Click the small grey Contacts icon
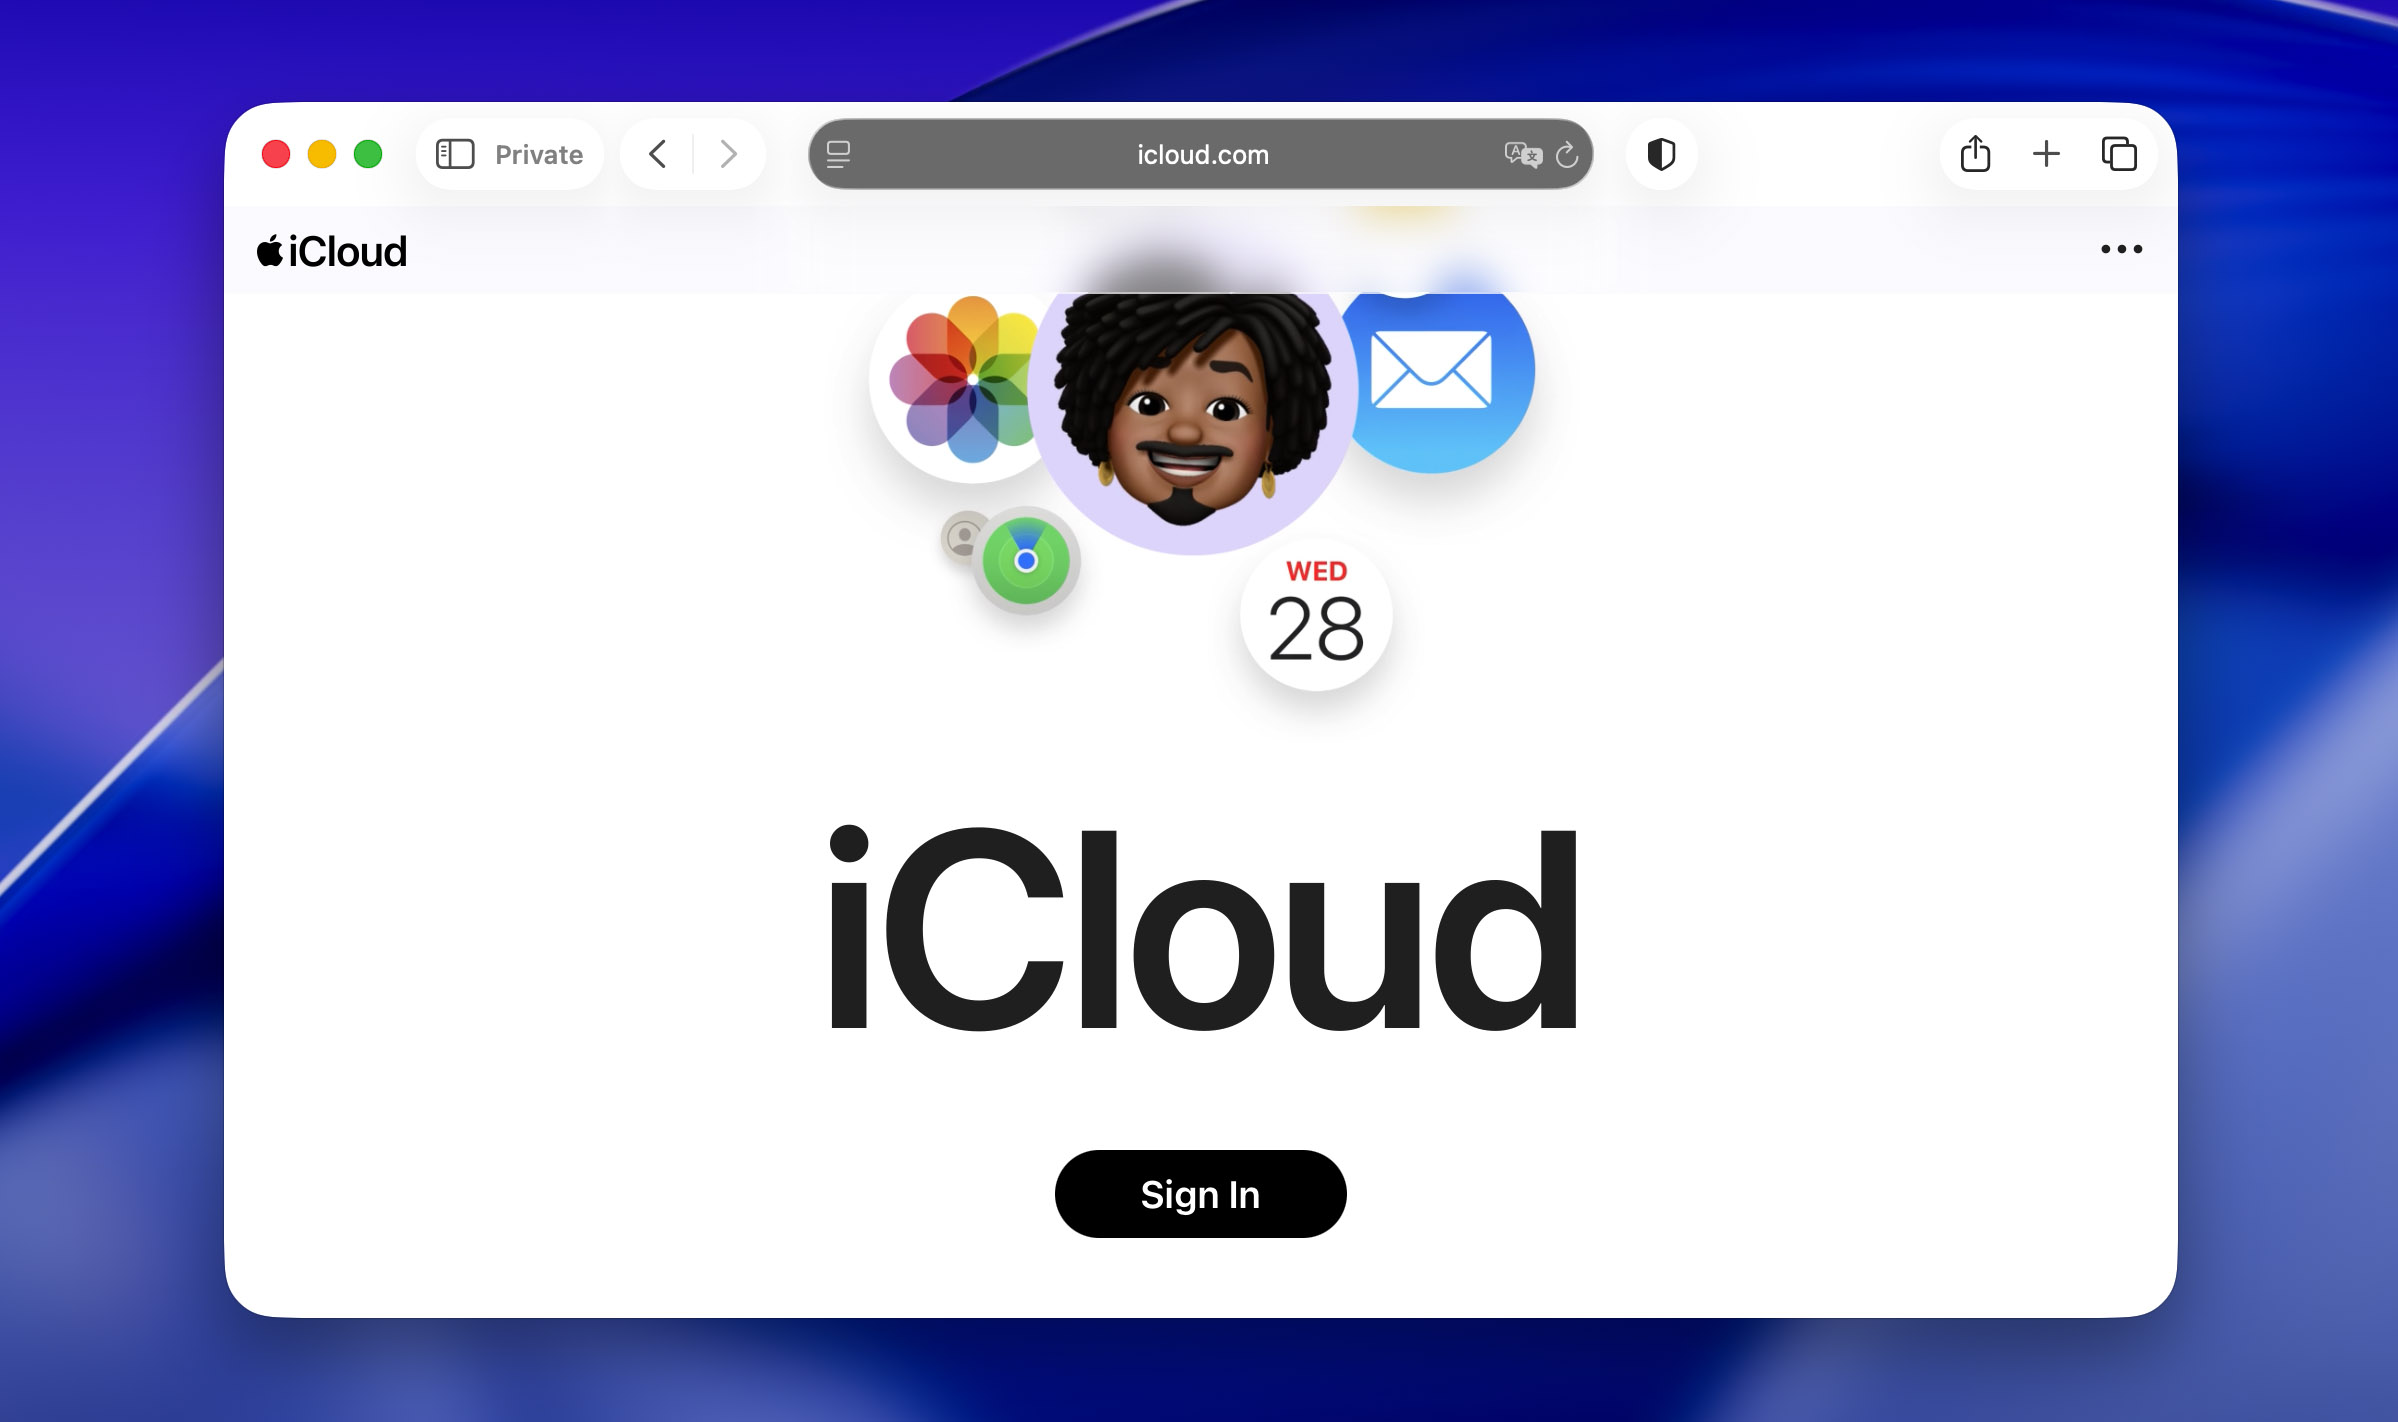This screenshot has height=1422, width=2398. (x=960, y=537)
